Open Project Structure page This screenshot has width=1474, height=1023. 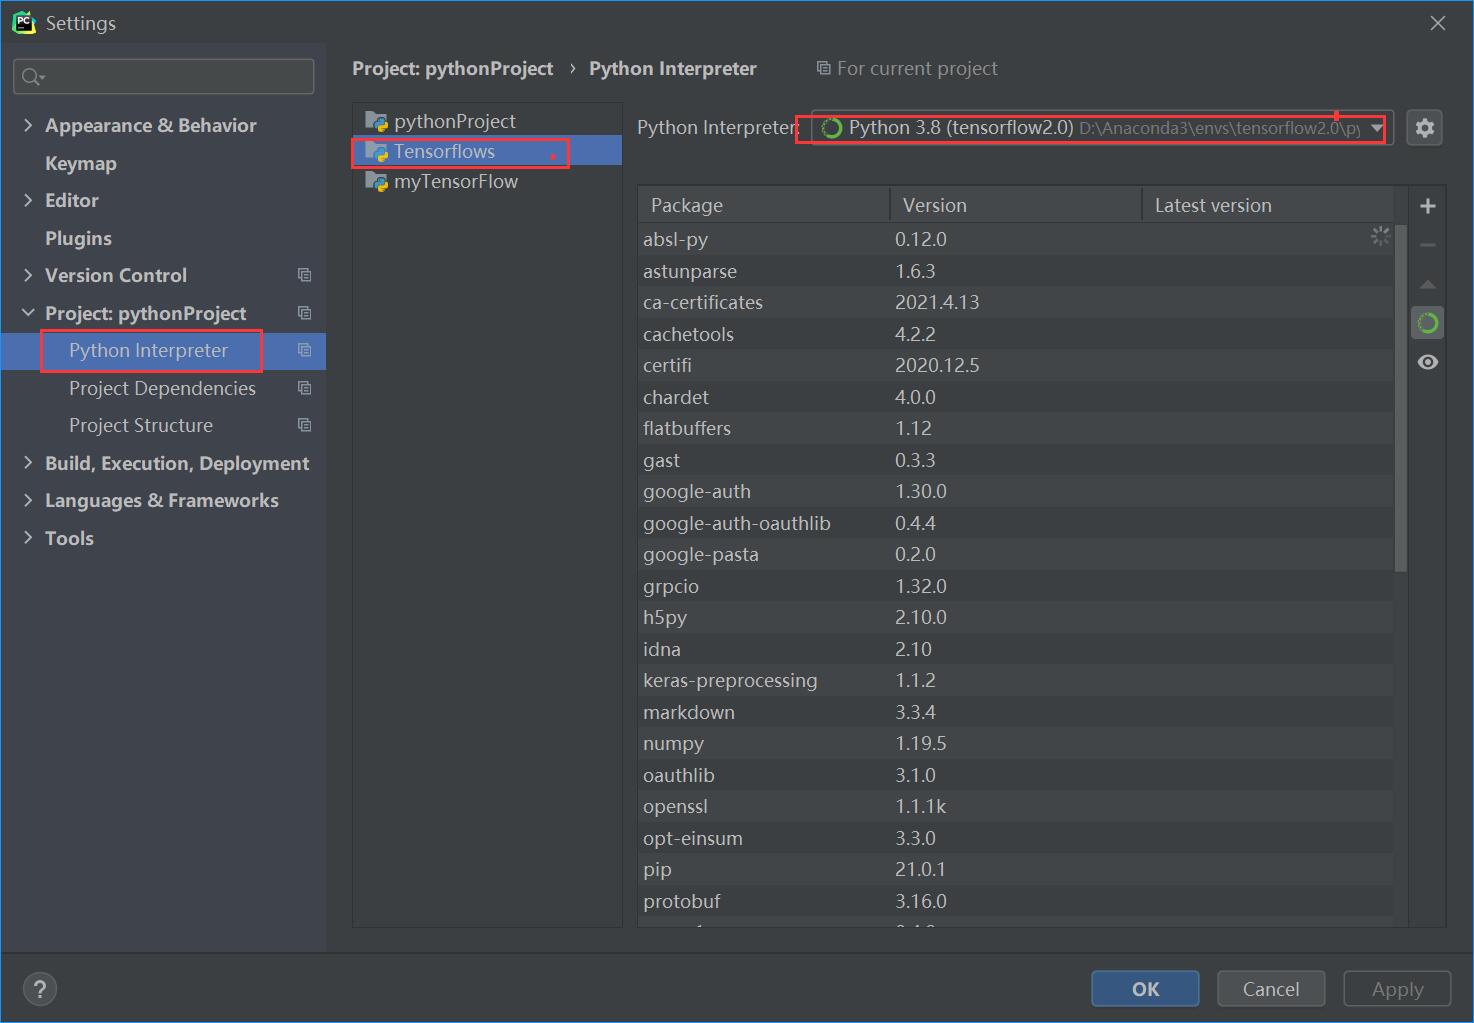click(x=141, y=425)
